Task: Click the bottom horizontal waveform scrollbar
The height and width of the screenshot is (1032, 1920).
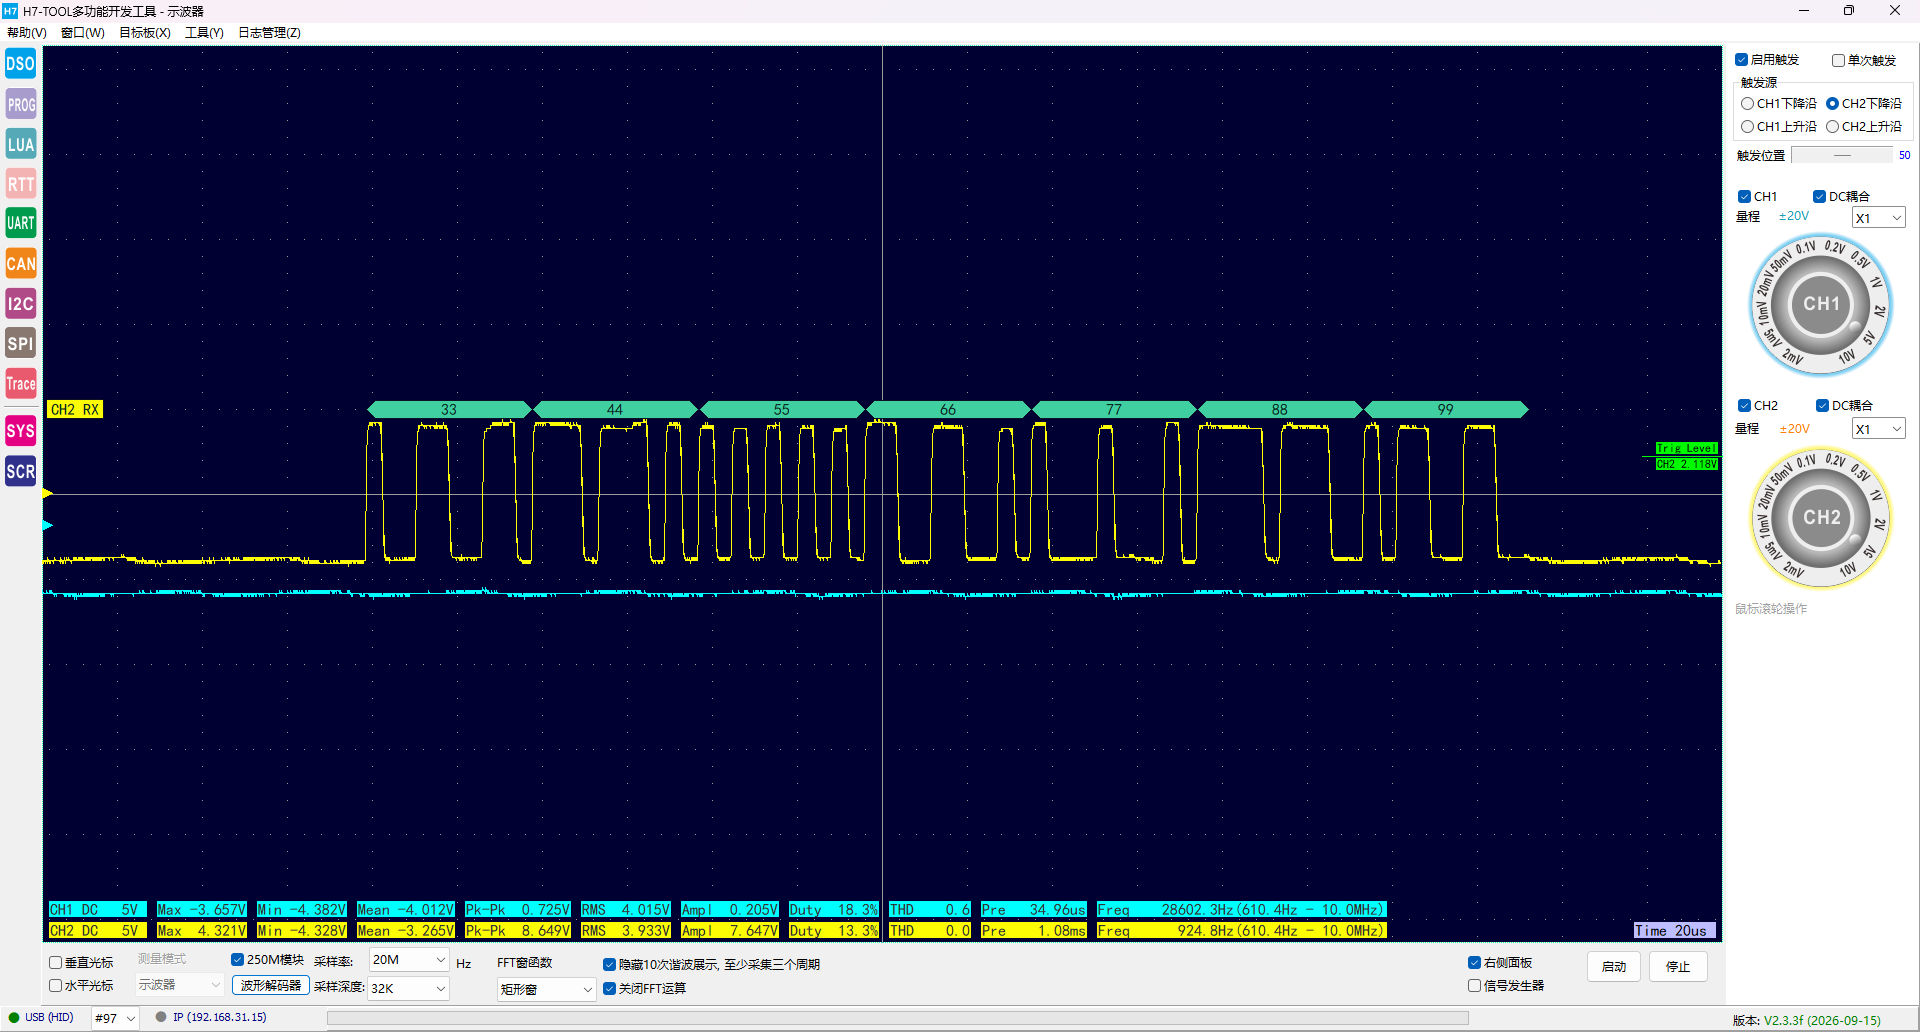Action: [x=897, y=1018]
